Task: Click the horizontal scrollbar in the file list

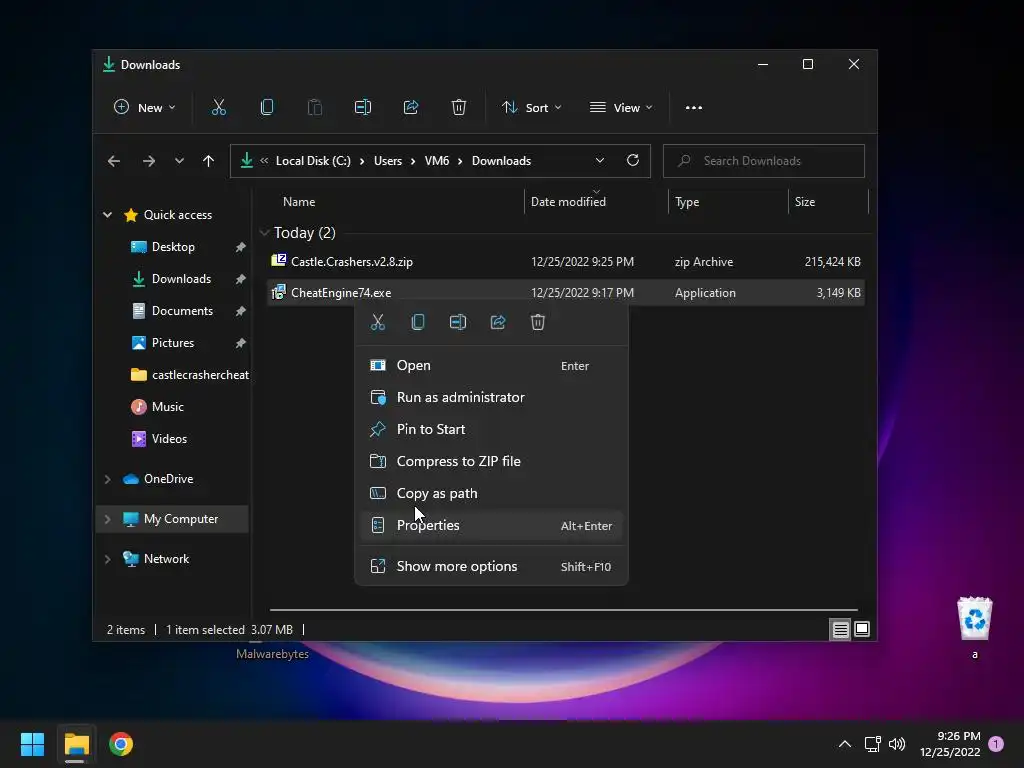Action: 564,609
